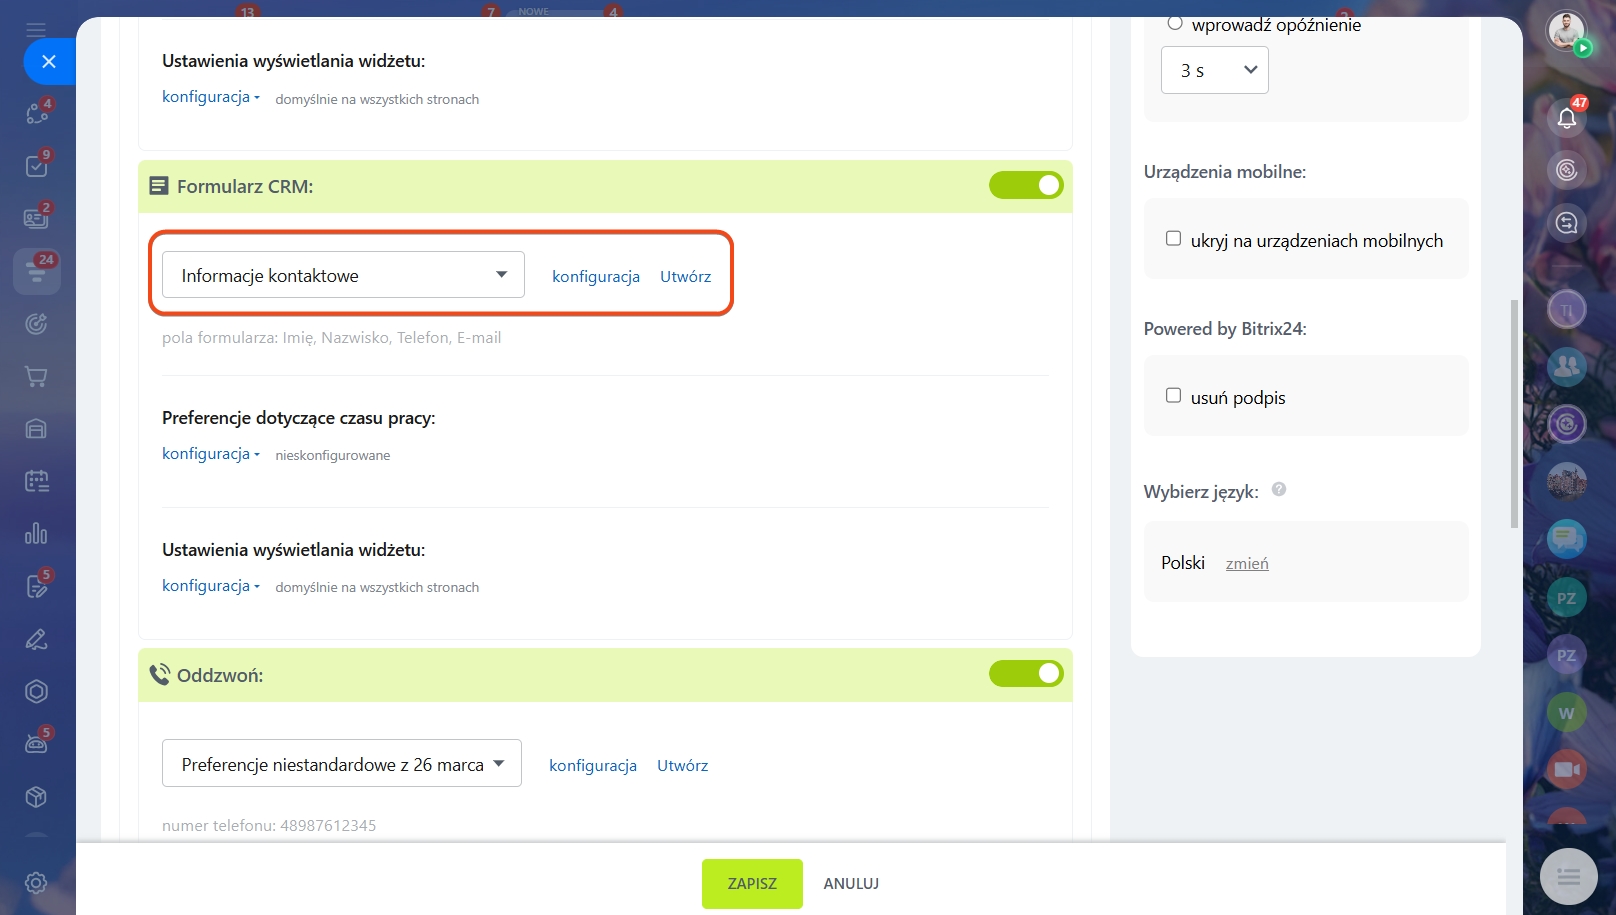
Task: Click the green ZAPISZ button
Action: tap(752, 884)
